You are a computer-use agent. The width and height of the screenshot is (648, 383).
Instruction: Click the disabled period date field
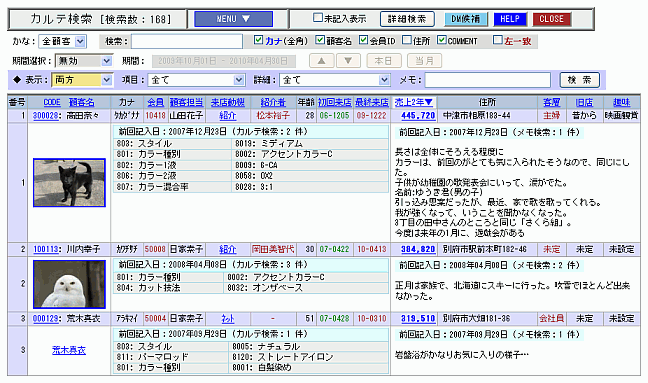coord(224,61)
